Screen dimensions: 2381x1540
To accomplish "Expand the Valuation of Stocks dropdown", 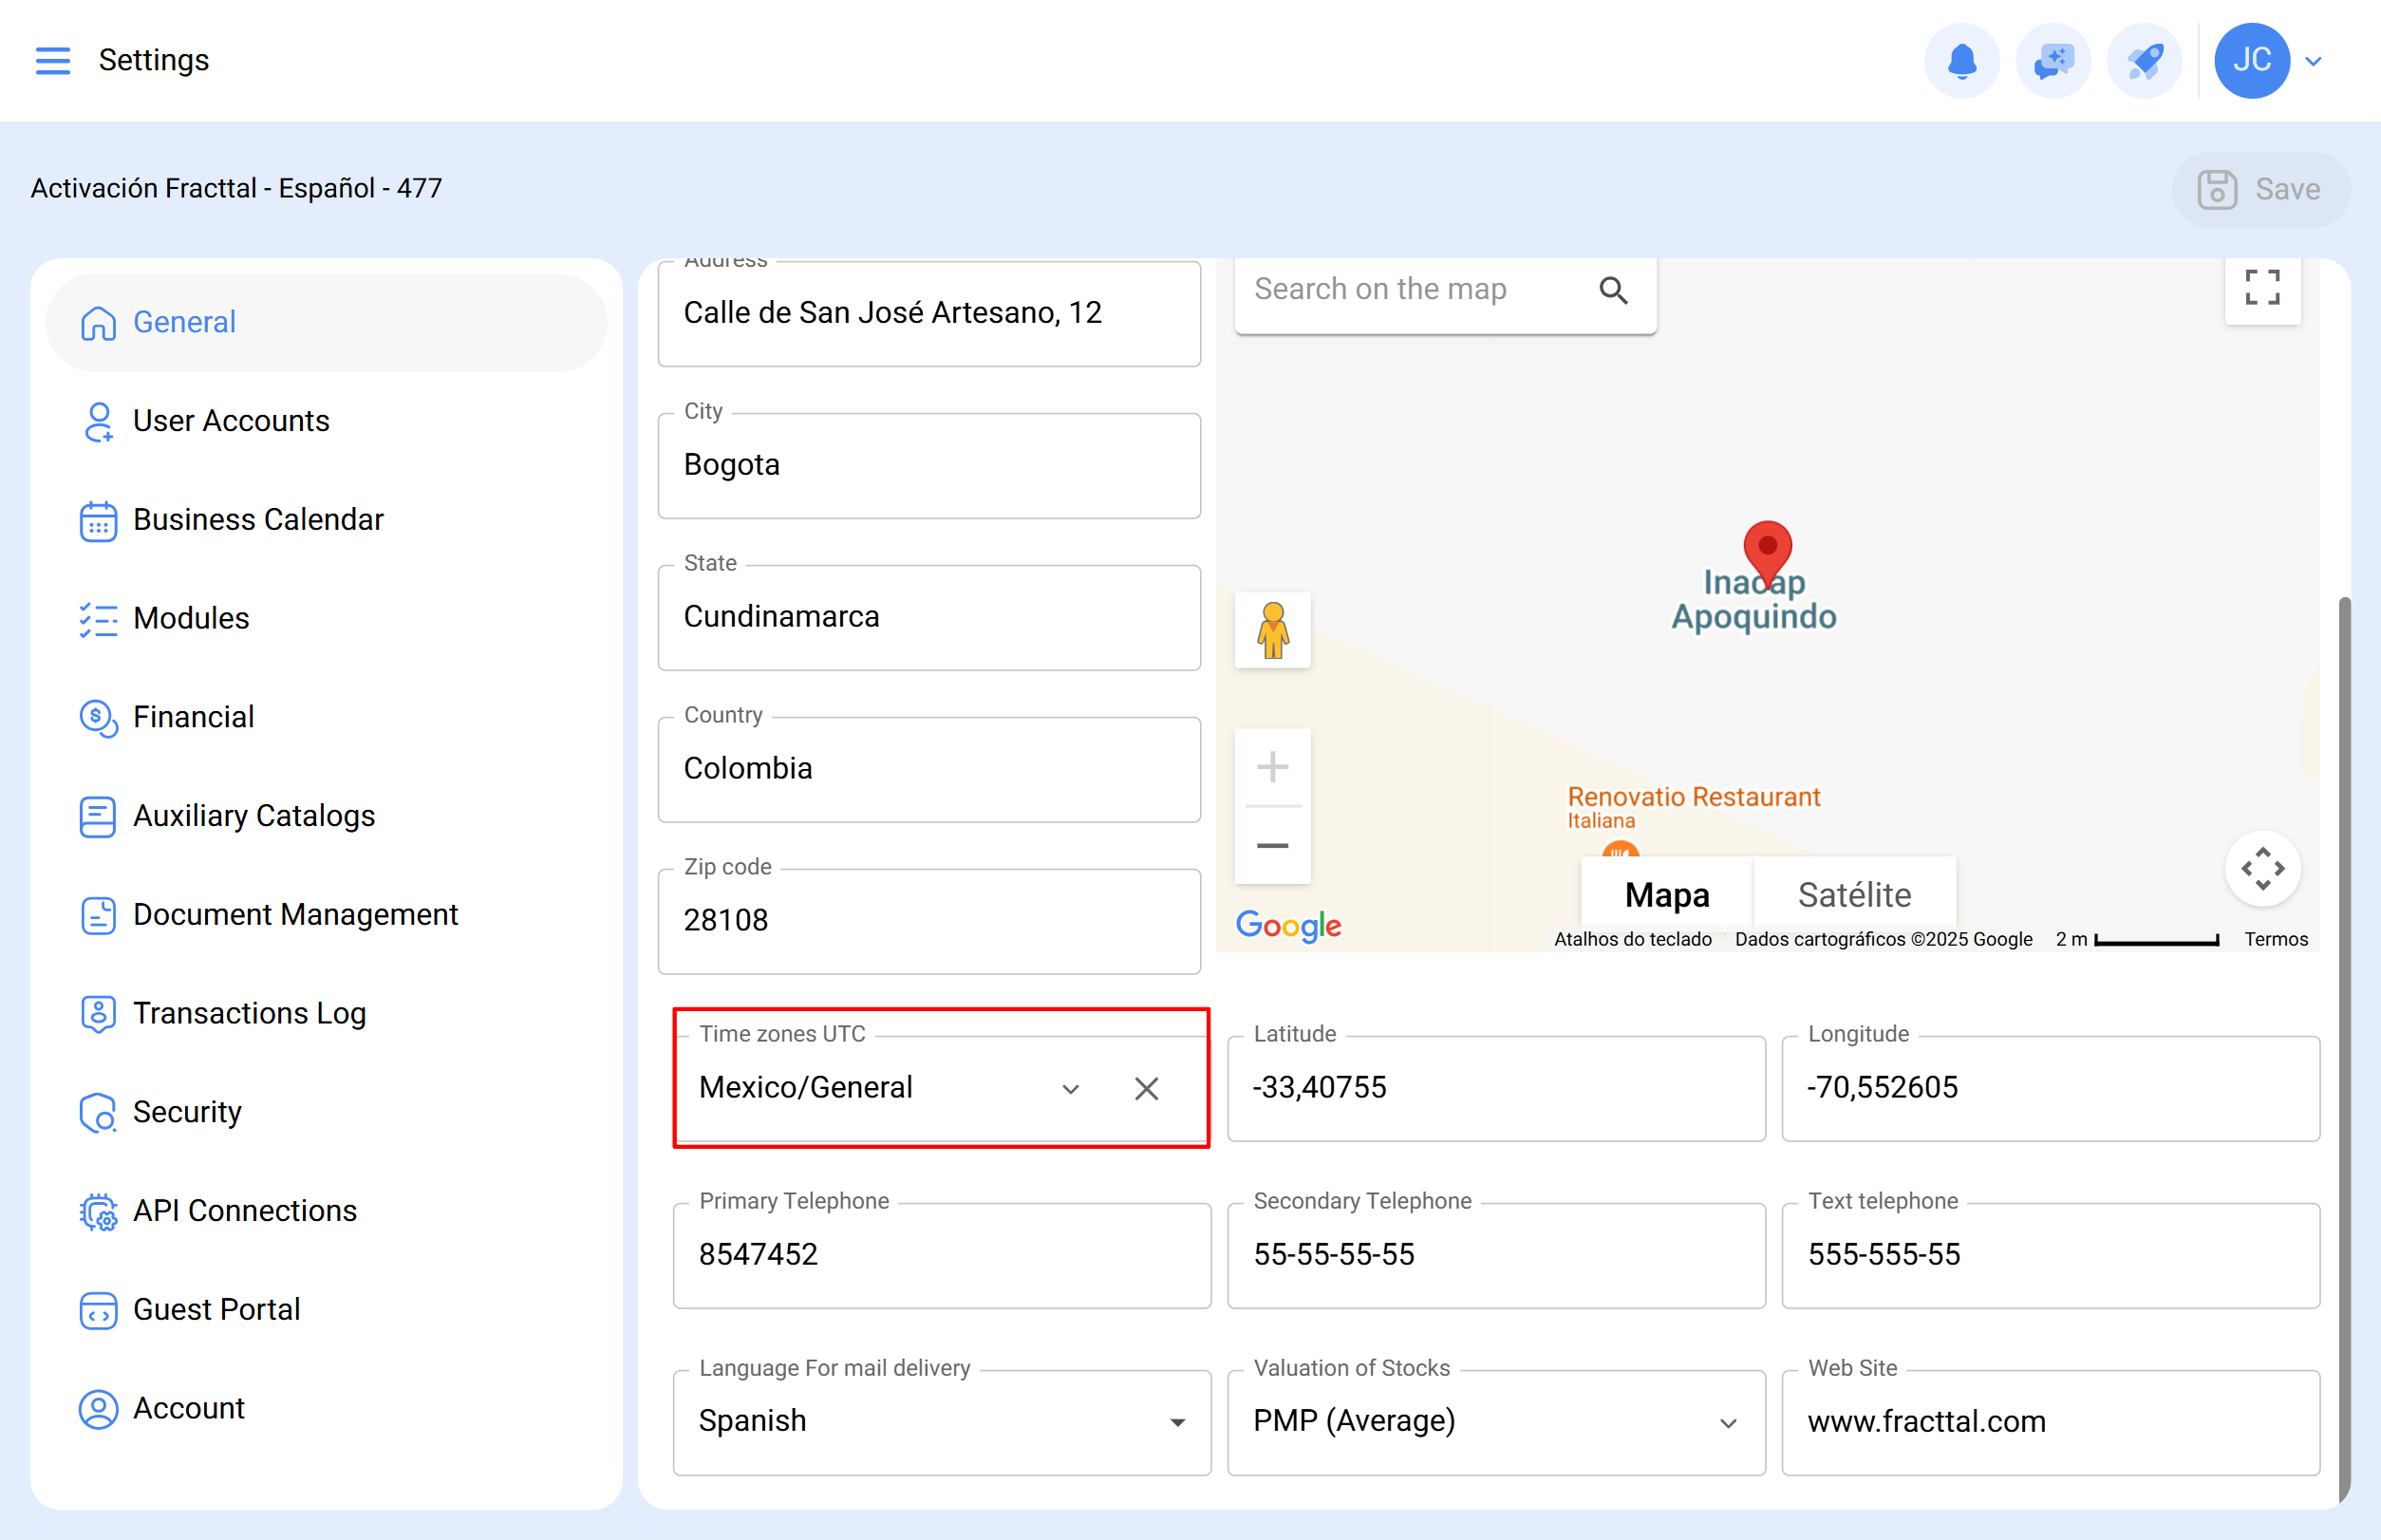I will pos(1727,1422).
